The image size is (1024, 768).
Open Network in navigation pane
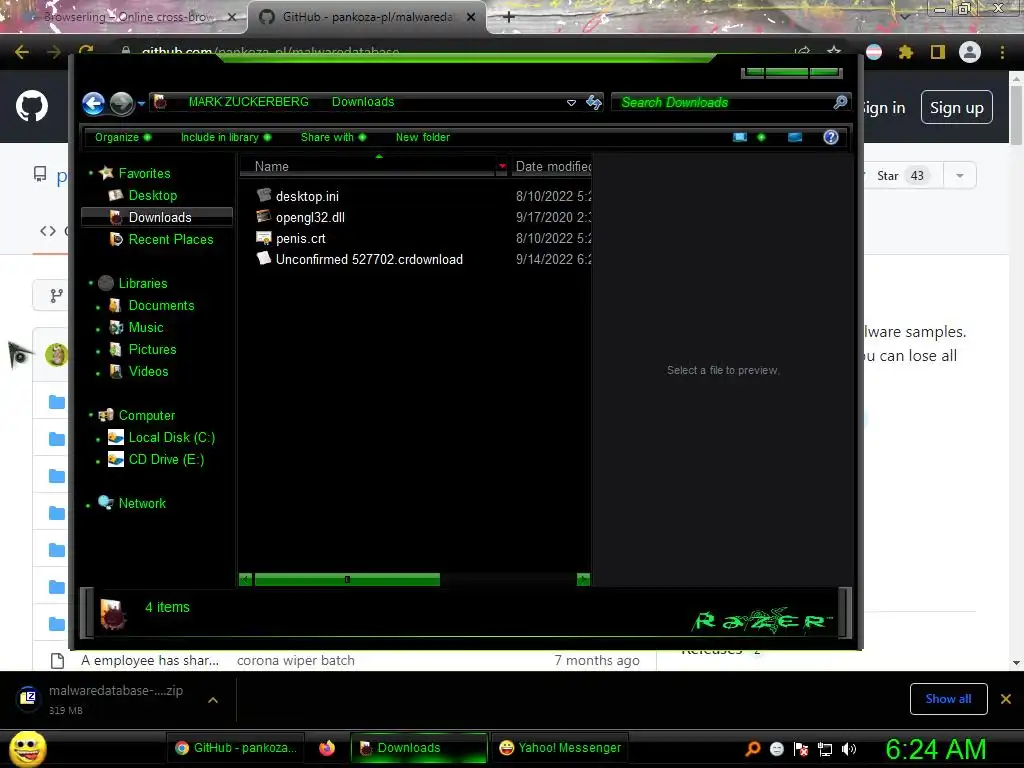pos(142,504)
